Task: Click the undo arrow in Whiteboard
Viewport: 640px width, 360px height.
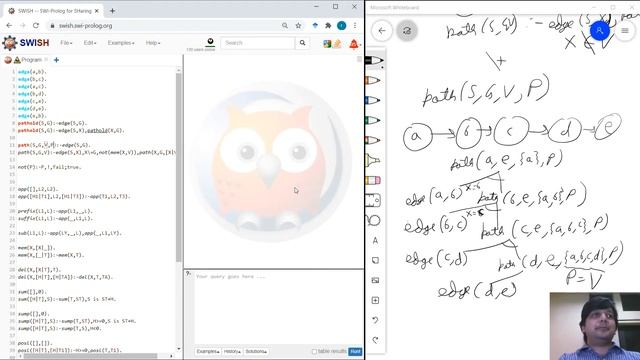Action: point(375,320)
